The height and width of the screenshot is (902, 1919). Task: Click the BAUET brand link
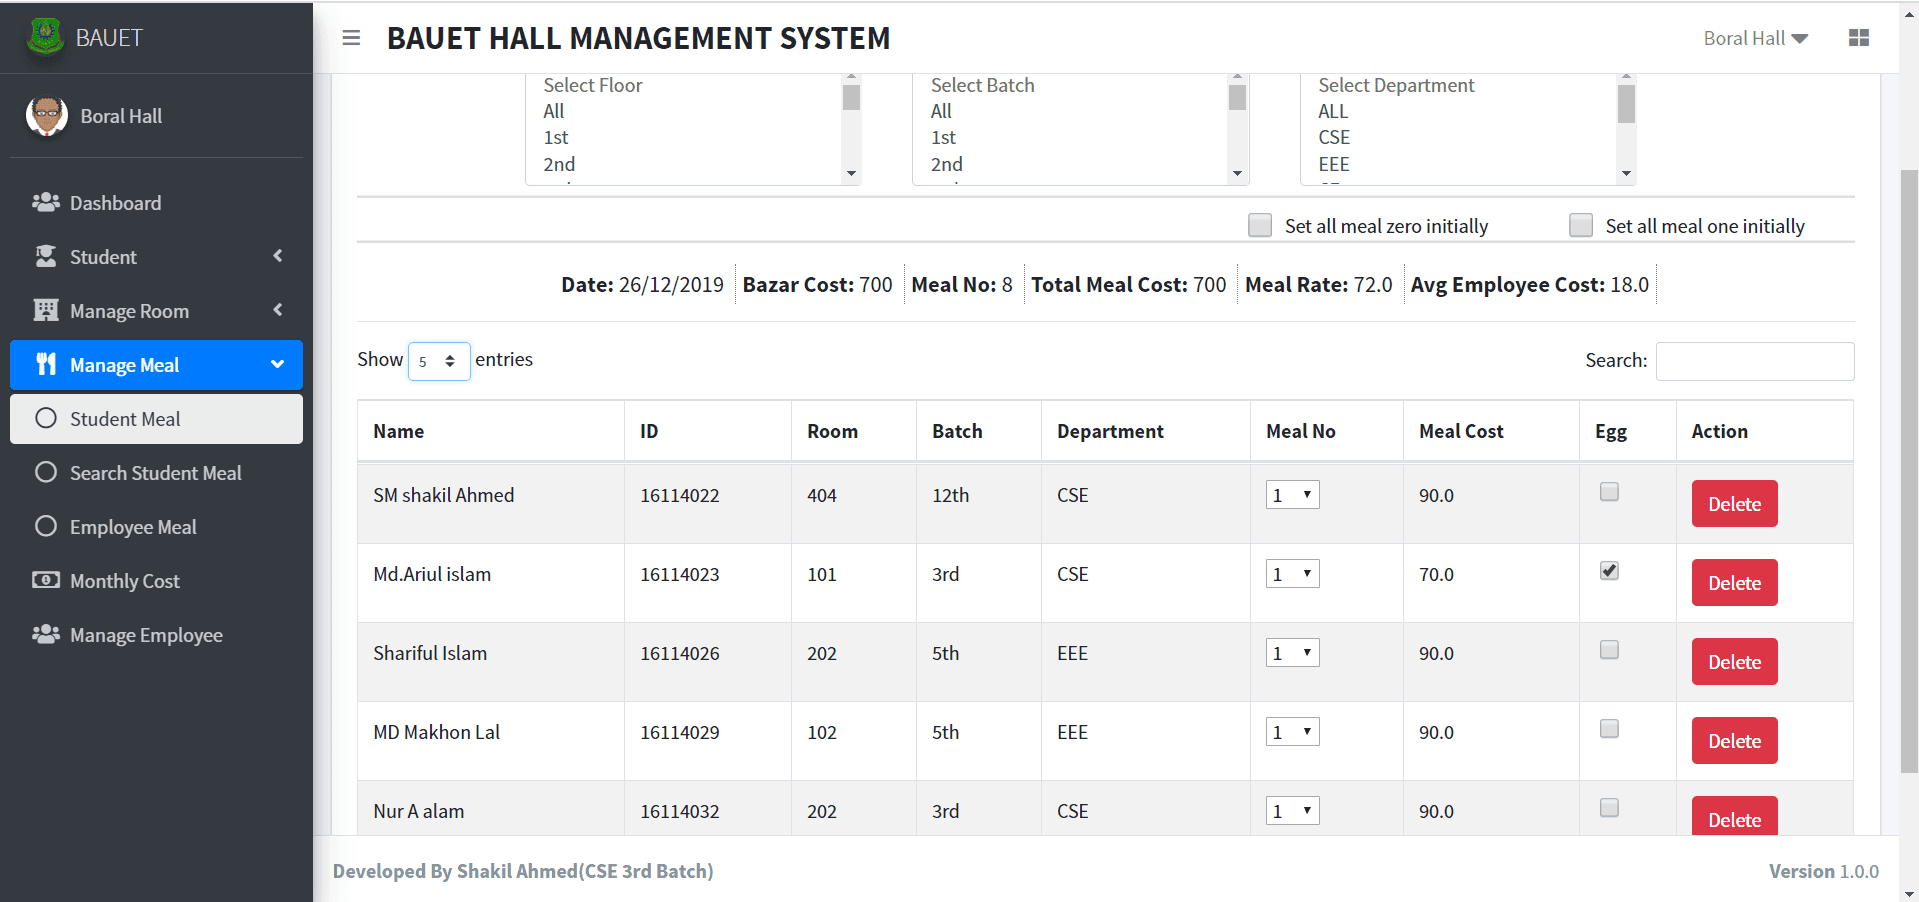[109, 38]
